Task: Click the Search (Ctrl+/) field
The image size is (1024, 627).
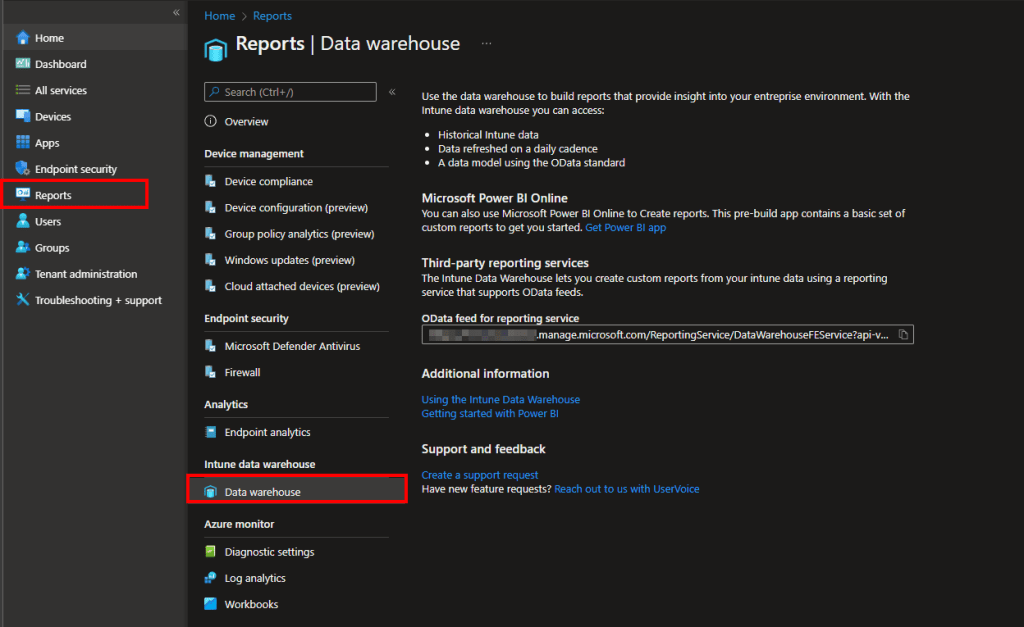Action: [290, 92]
